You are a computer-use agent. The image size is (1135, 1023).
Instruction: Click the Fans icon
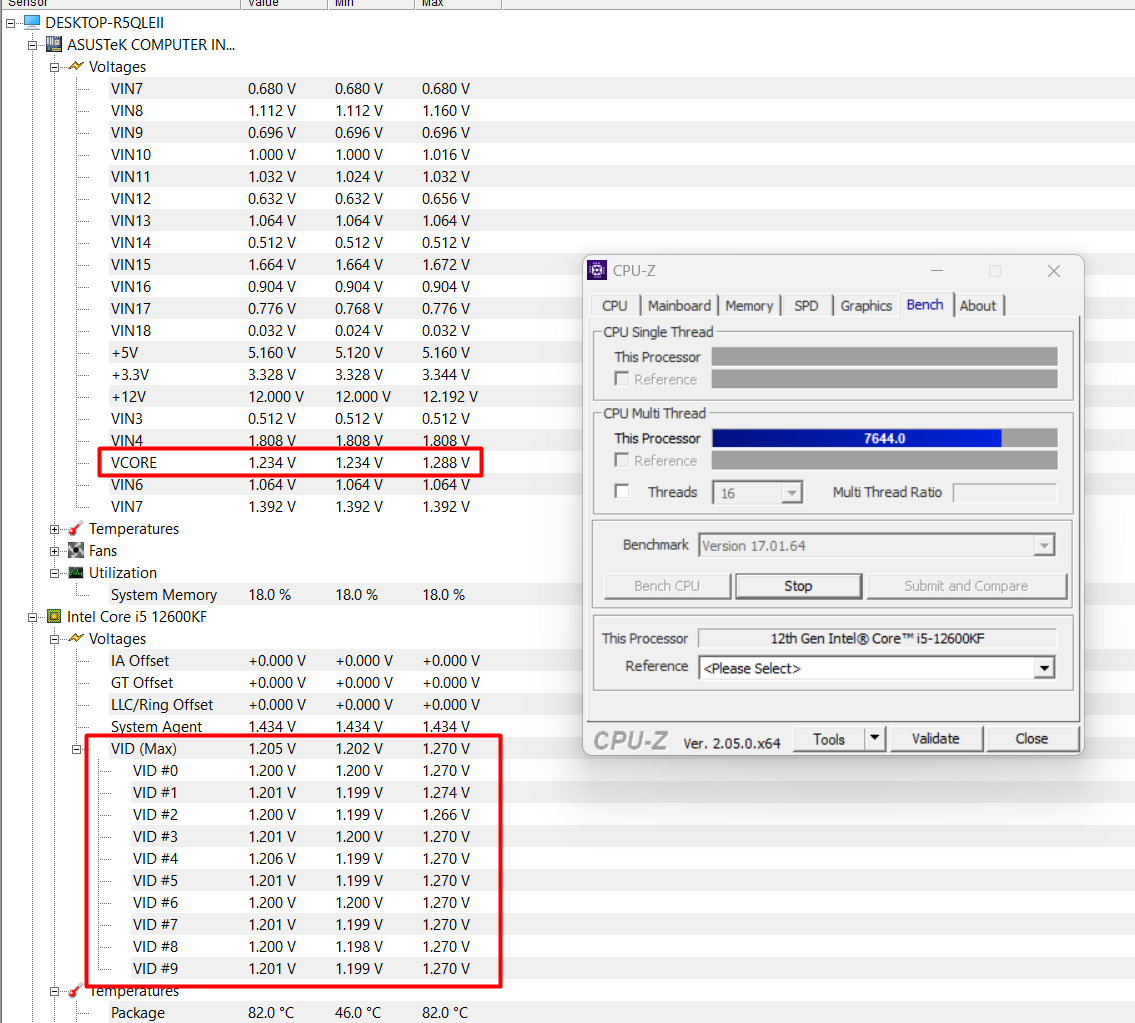click(x=75, y=550)
